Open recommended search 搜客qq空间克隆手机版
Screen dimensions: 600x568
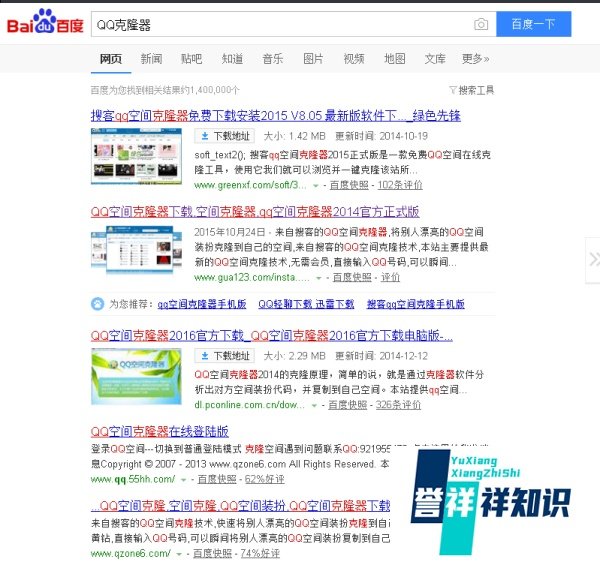pos(416,304)
